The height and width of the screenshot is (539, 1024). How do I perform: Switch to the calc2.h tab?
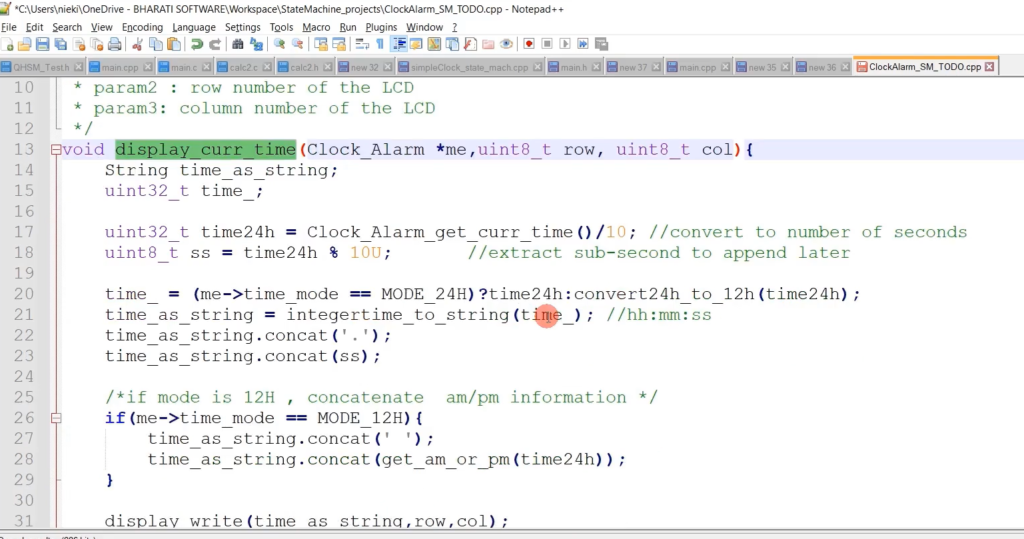pyautogui.click(x=303, y=68)
